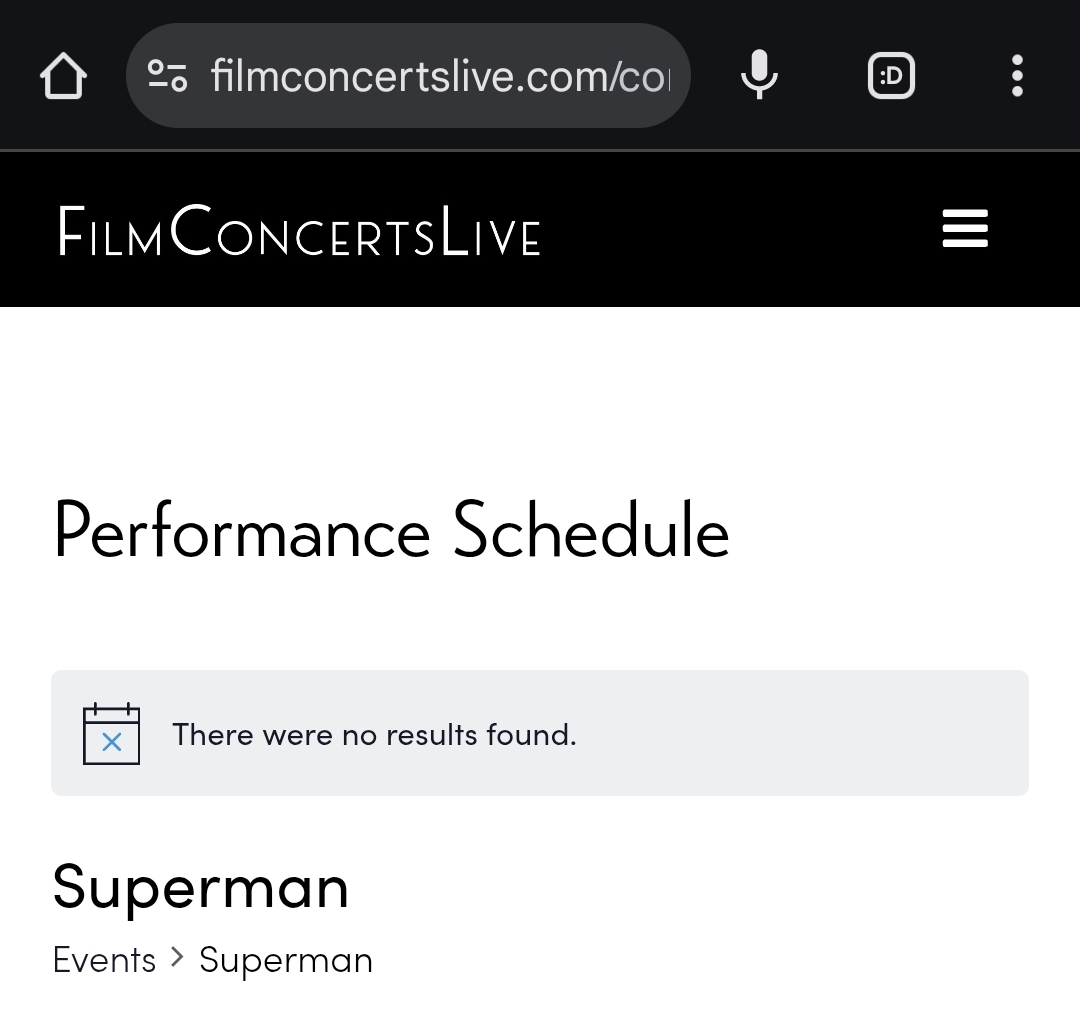Tap the browser Home icon
1080x1028 pixels.
63,76
